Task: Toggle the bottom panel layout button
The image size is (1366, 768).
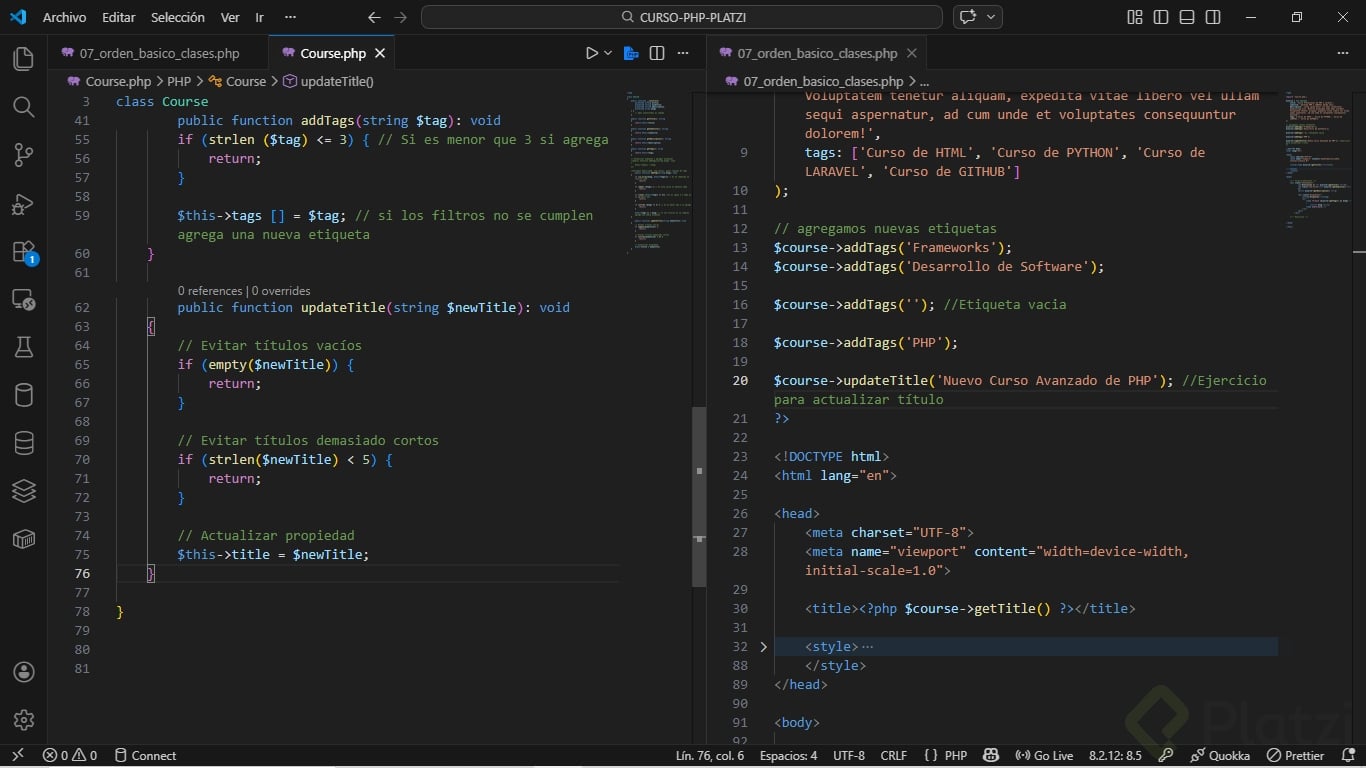Action: (1187, 17)
